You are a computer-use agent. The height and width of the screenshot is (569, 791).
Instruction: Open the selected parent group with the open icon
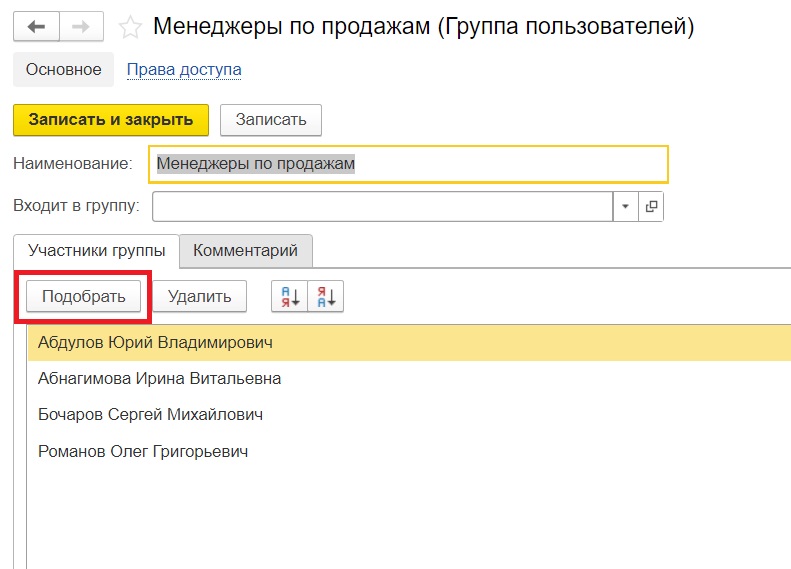pyautogui.click(x=651, y=206)
